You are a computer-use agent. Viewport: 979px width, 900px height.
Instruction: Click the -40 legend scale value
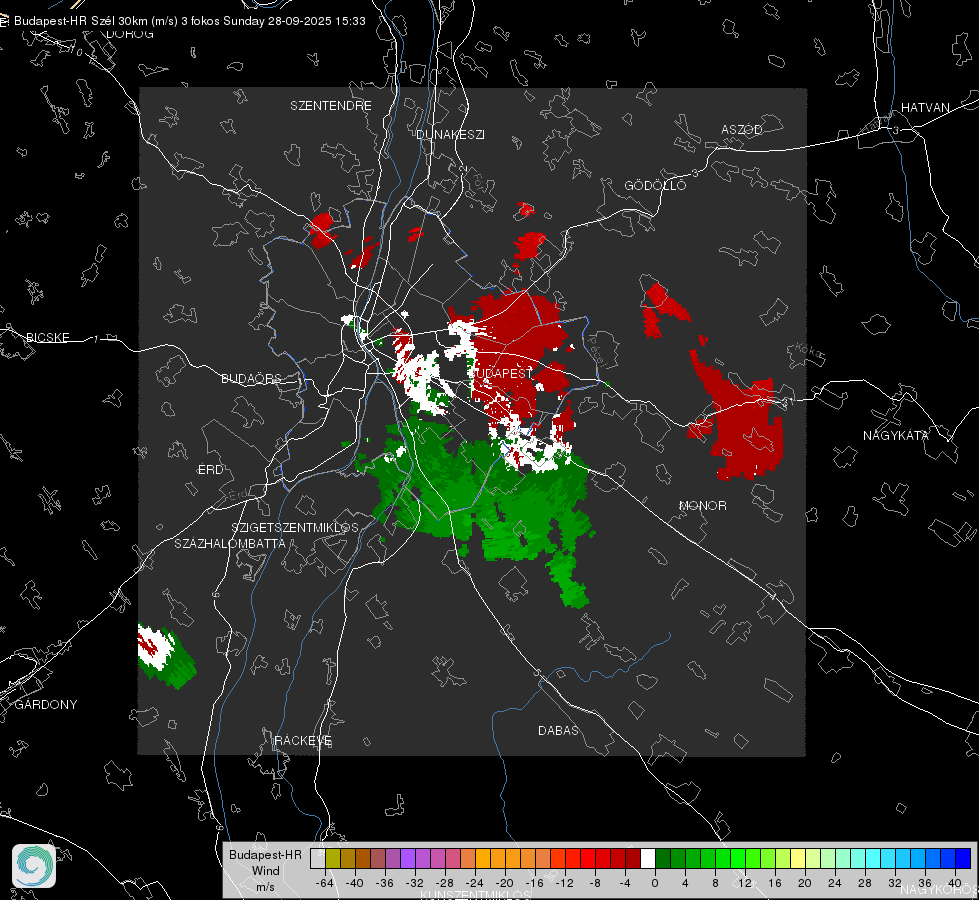coord(355,883)
